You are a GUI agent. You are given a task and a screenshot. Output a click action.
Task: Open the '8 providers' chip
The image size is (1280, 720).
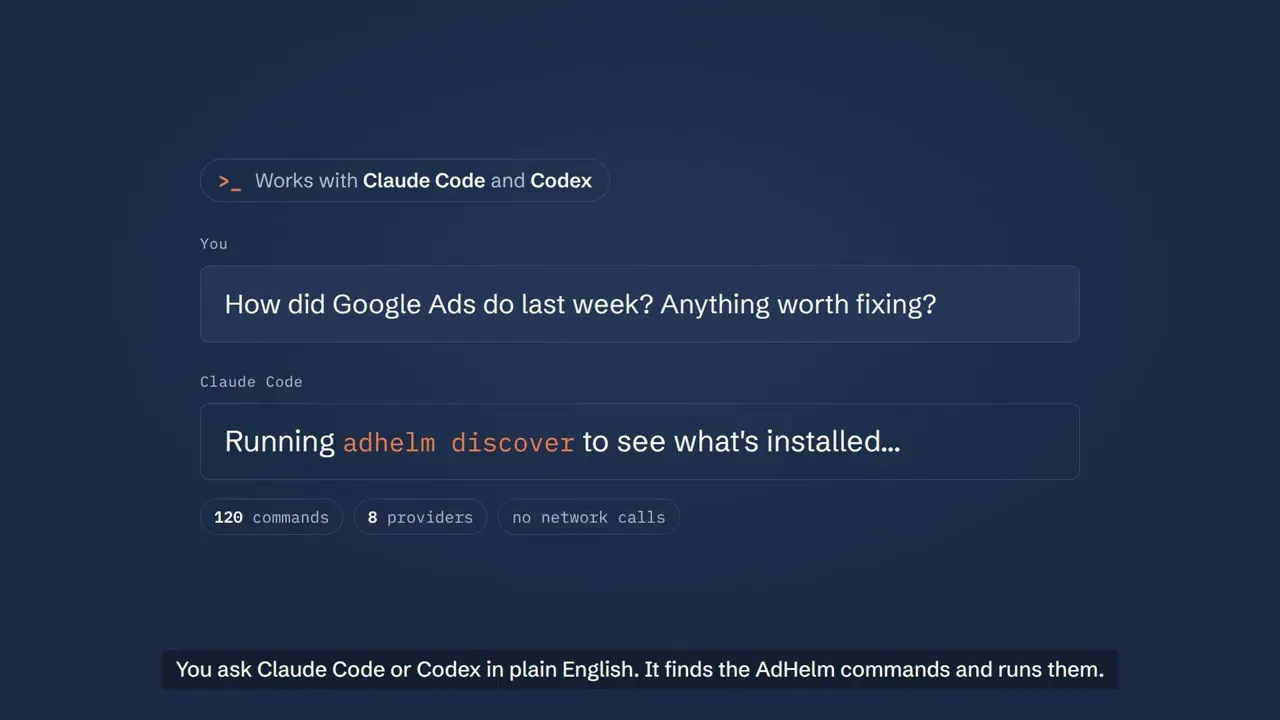coord(420,517)
